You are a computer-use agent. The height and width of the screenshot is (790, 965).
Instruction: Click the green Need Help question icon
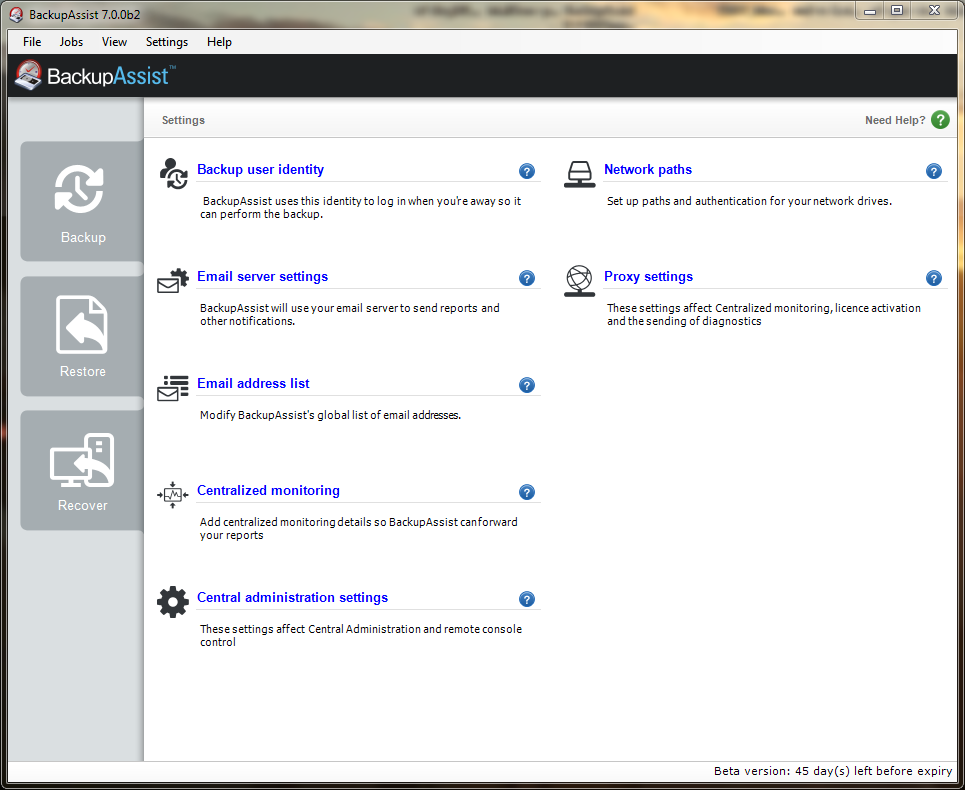click(940, 119)
